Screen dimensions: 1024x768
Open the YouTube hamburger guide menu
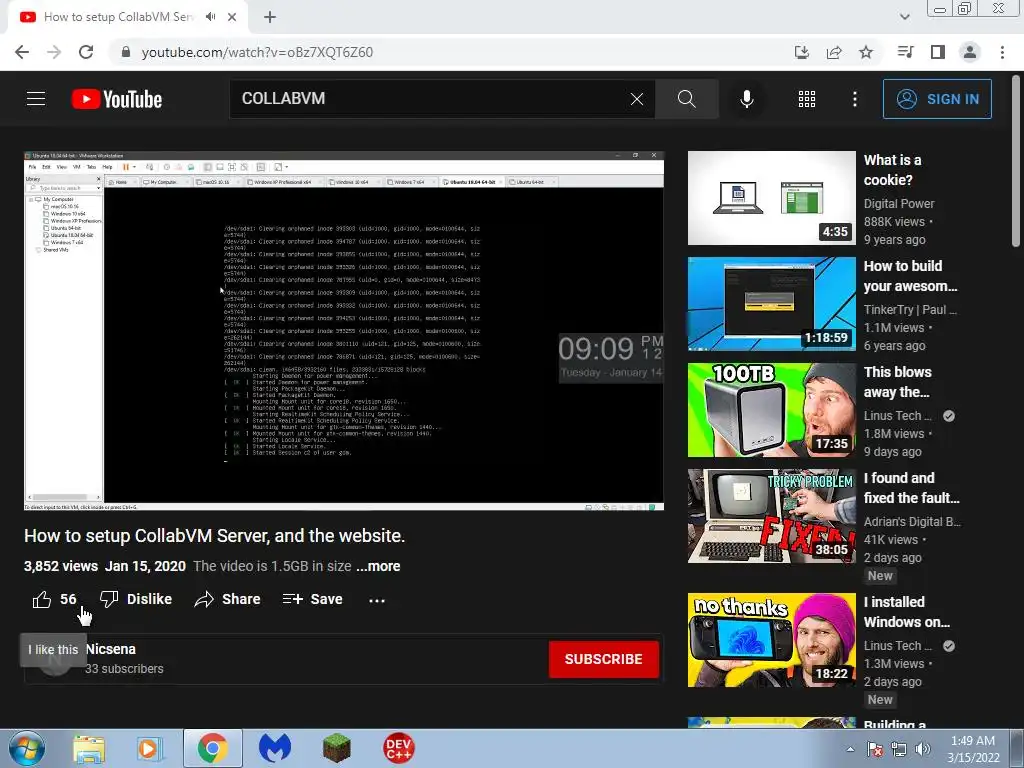pyautogui.click(x=36, y=99)
